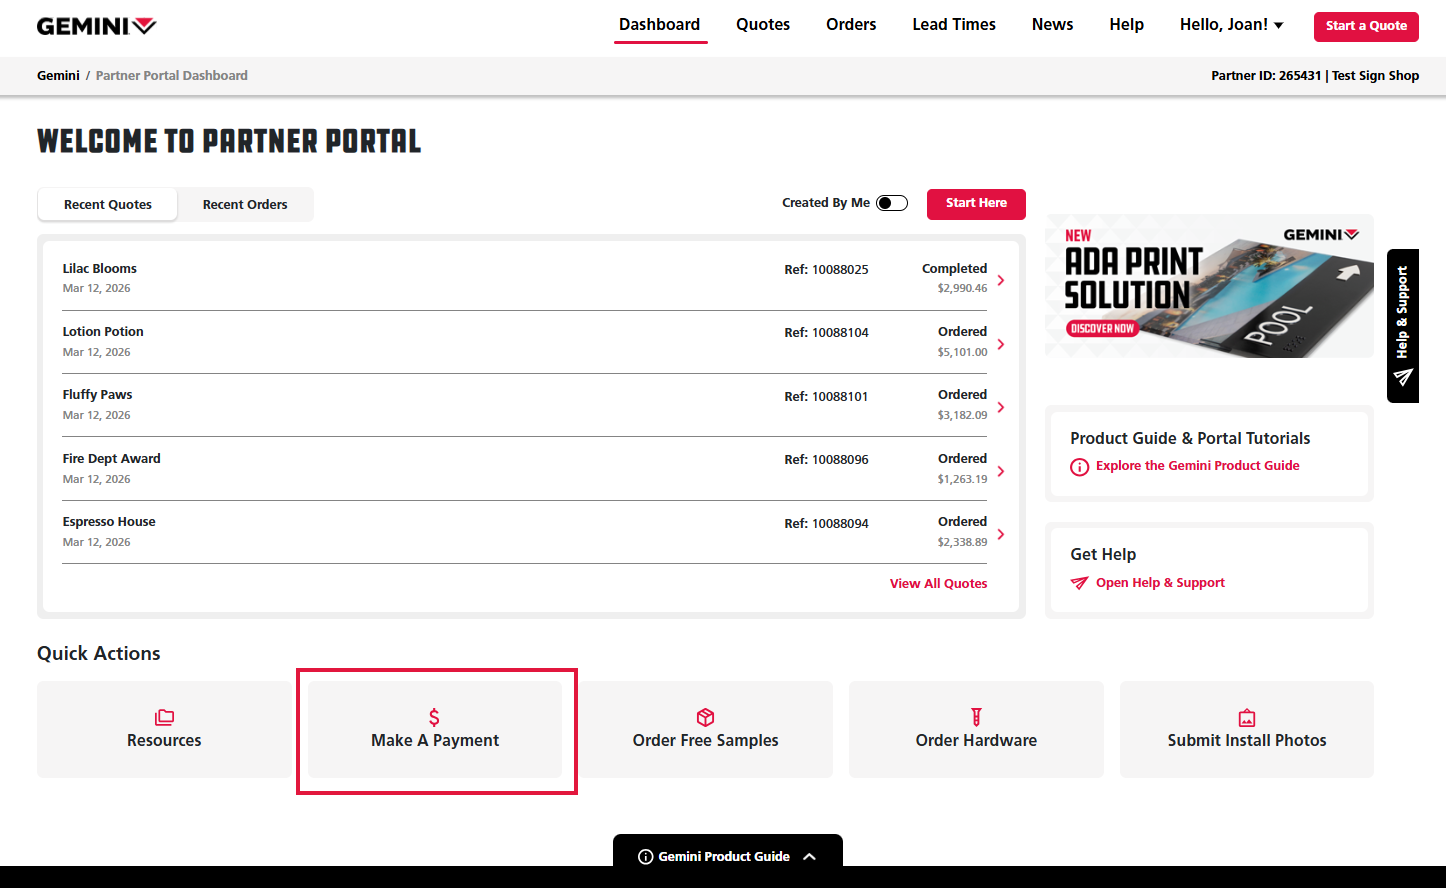
Task: Open Lilac Blooms quote with chevron arrow
Action: pyautogui.click(x=1000, y=280)
